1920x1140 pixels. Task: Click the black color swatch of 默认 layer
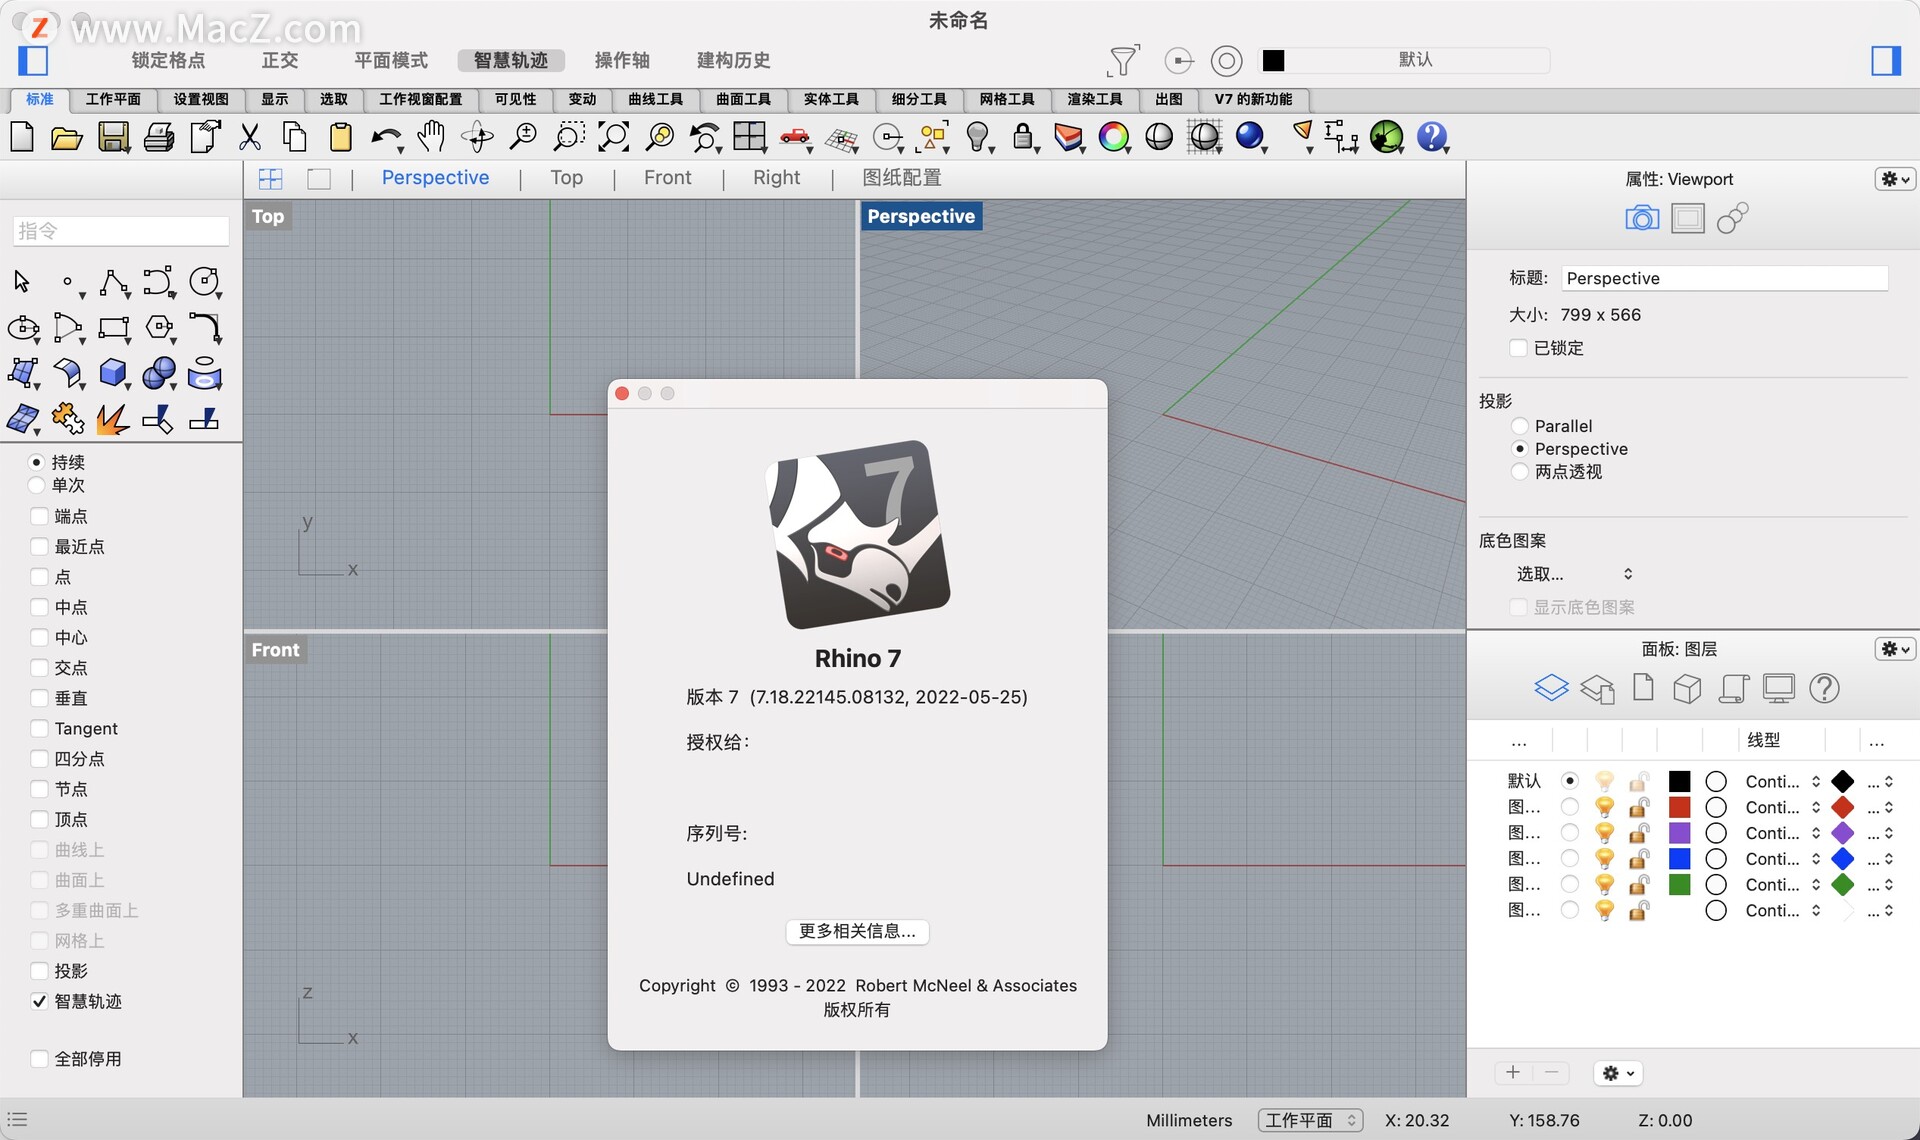click(x=1680, y=782)
